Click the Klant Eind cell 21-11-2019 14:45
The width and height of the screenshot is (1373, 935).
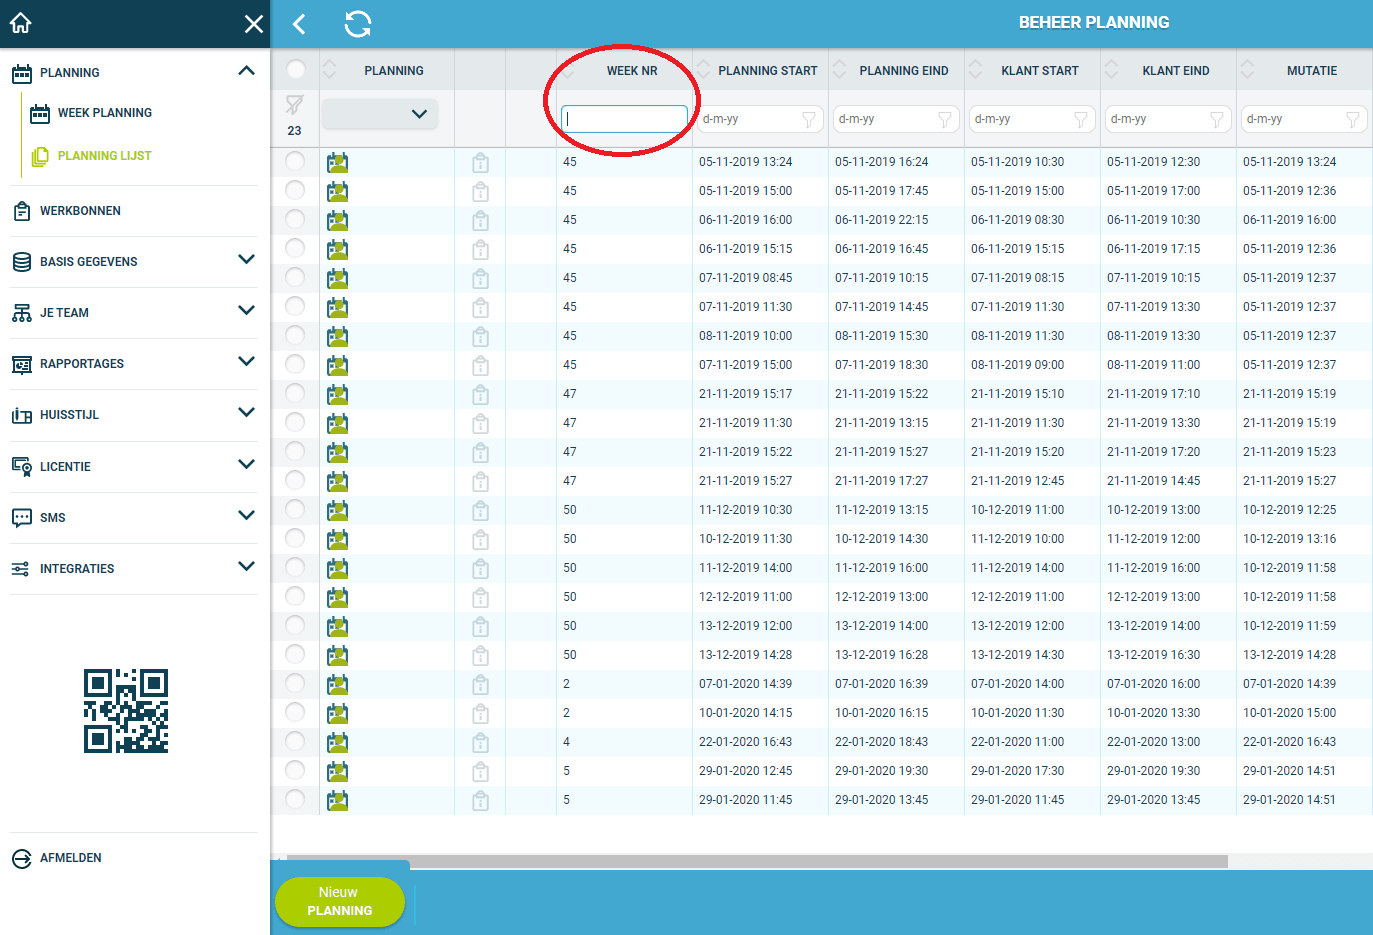[1153, 481]
